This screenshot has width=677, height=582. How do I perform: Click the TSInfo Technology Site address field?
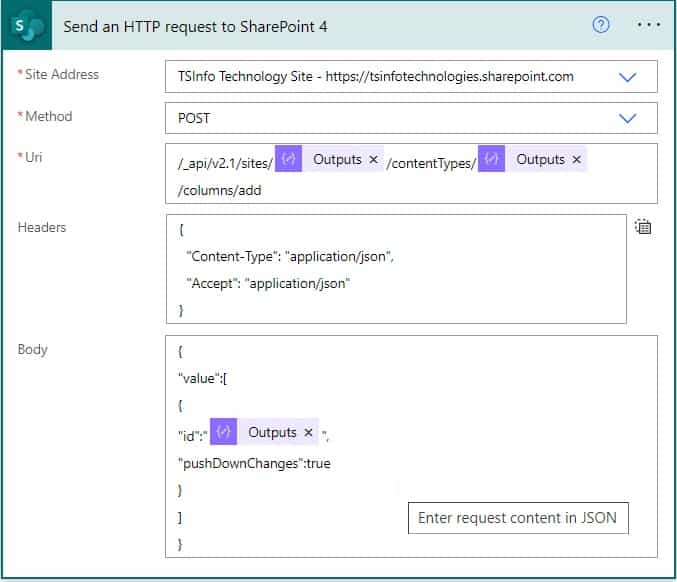[x=411, y=77]
